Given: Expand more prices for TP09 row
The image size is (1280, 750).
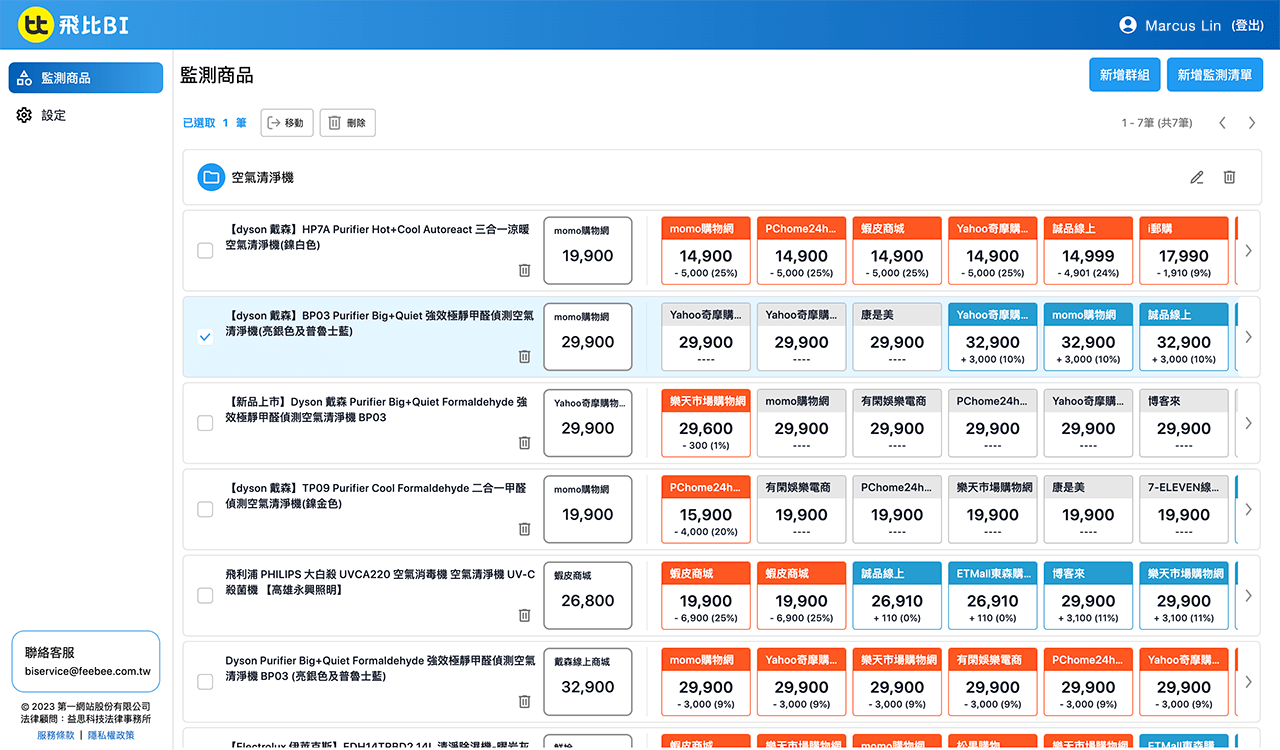Looking at the screenshot, I should click(1248, 509).
